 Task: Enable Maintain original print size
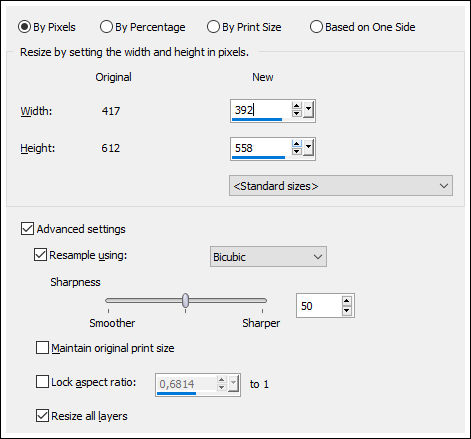(42, 348)
